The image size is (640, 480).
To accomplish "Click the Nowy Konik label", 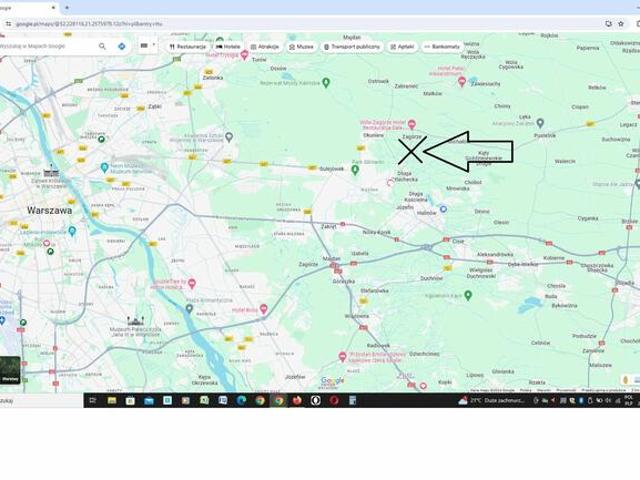I will tap(377, 232).
